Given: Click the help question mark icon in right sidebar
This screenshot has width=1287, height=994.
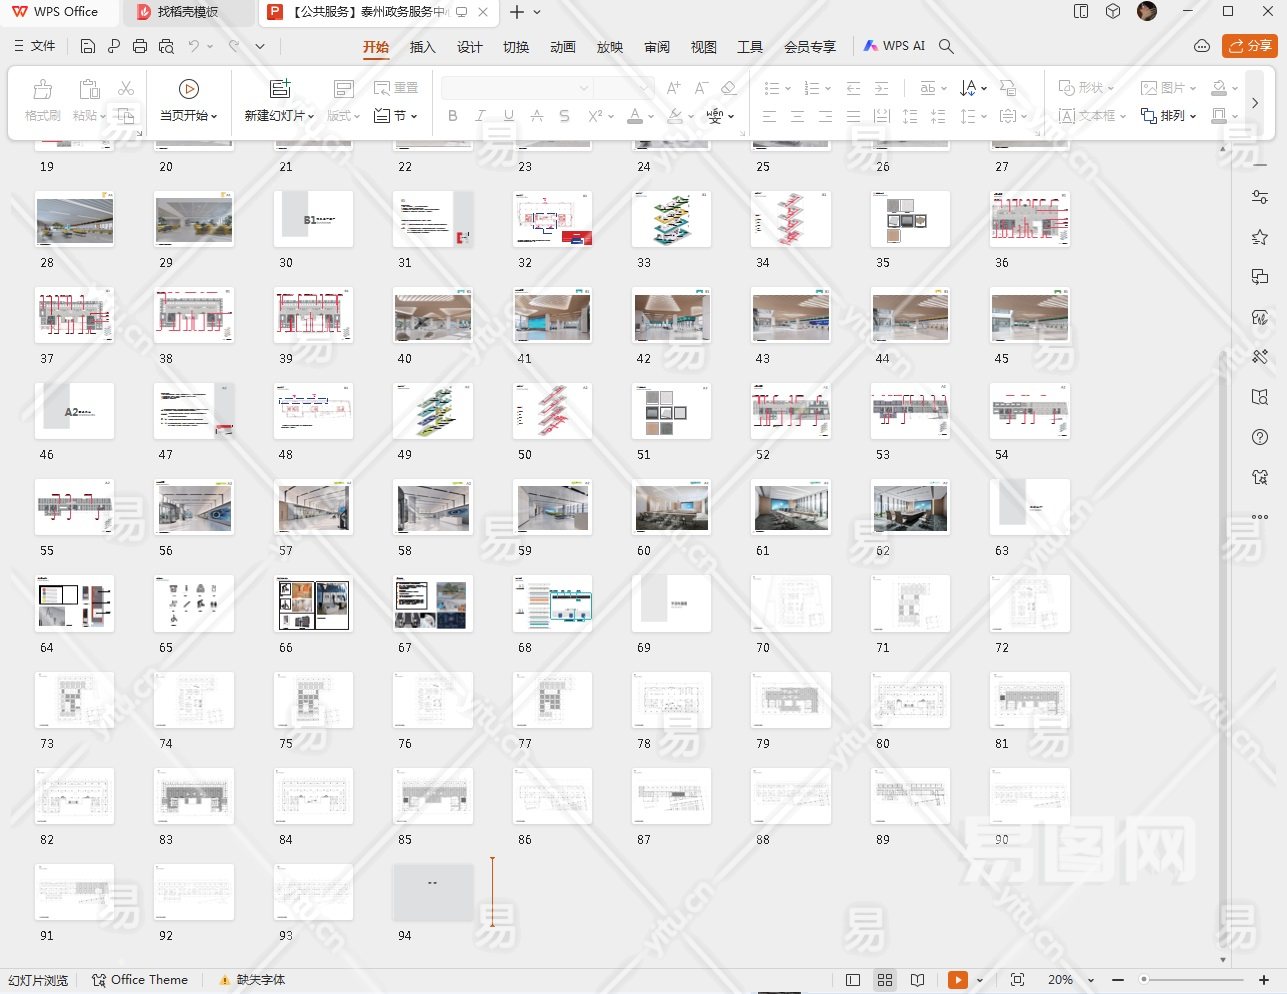Looking at the screenshot, I should 1260,437.
